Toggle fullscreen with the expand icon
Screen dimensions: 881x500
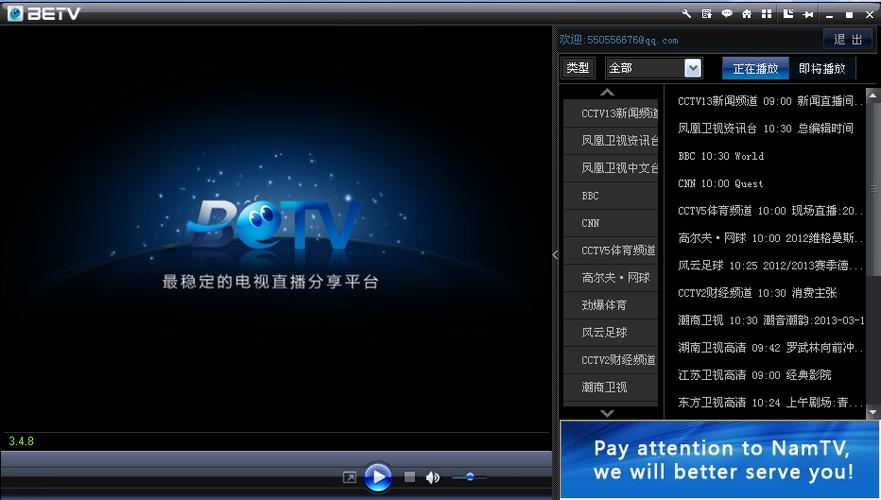coord(349,477)
